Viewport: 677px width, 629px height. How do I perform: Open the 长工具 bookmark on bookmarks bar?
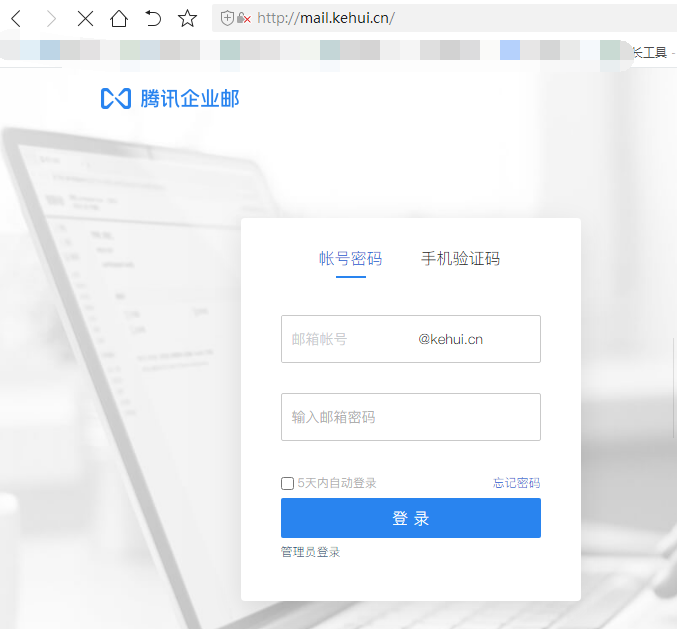[649, 52]
